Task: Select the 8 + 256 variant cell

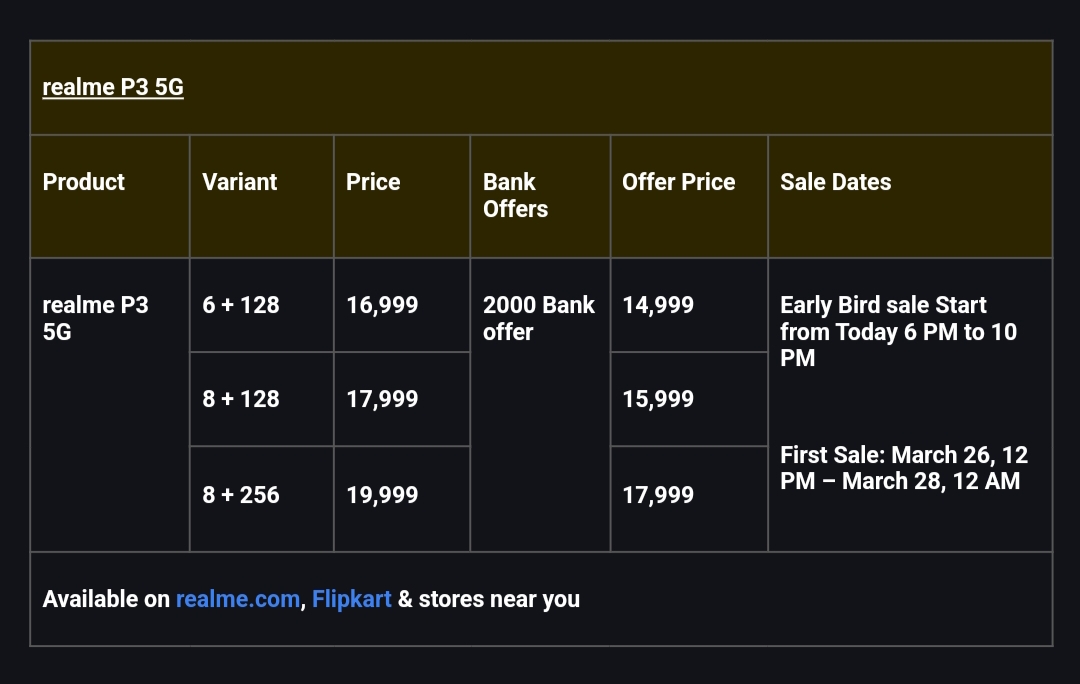Action: [x=241, y=495]
